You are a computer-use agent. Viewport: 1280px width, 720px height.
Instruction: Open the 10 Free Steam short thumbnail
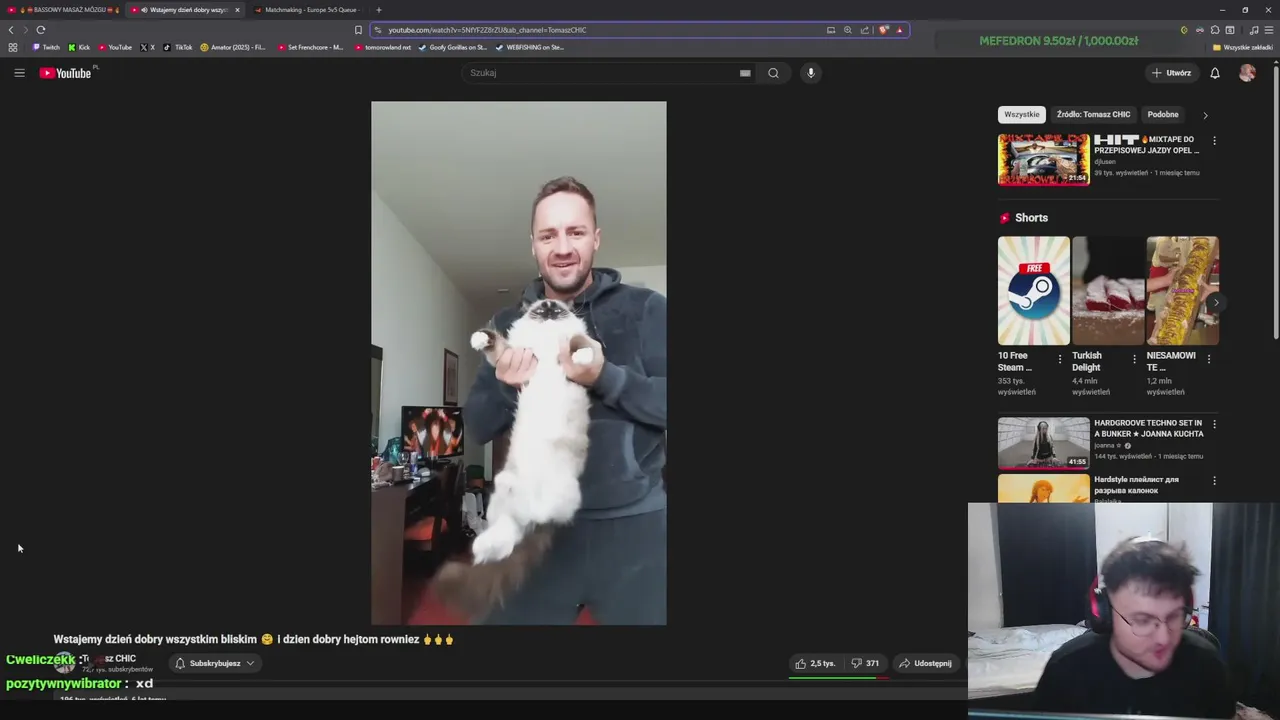1034,291
